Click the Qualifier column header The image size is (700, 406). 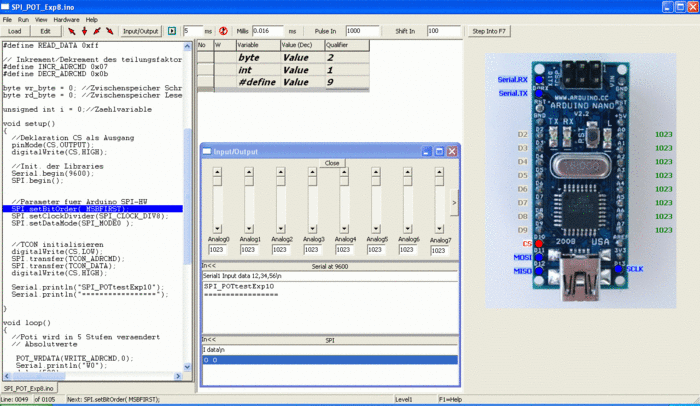(347, 45)
